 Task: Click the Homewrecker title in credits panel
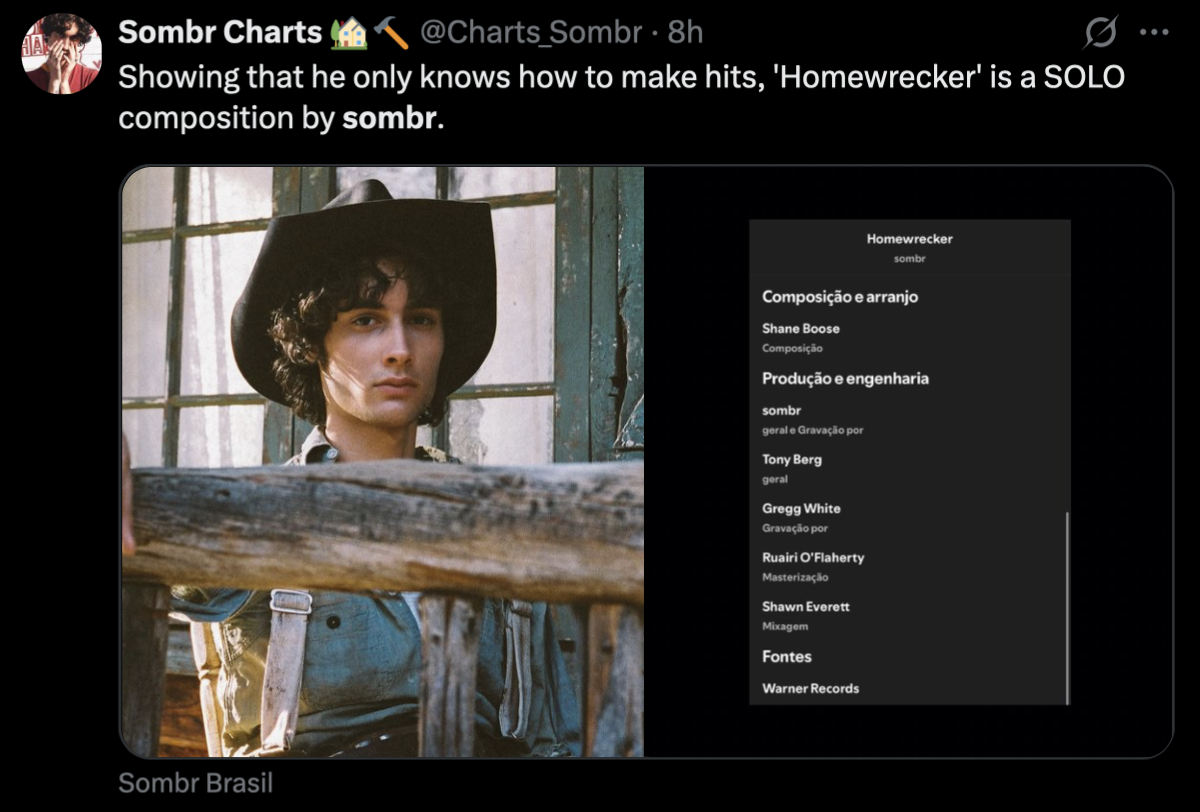(909, 239)
